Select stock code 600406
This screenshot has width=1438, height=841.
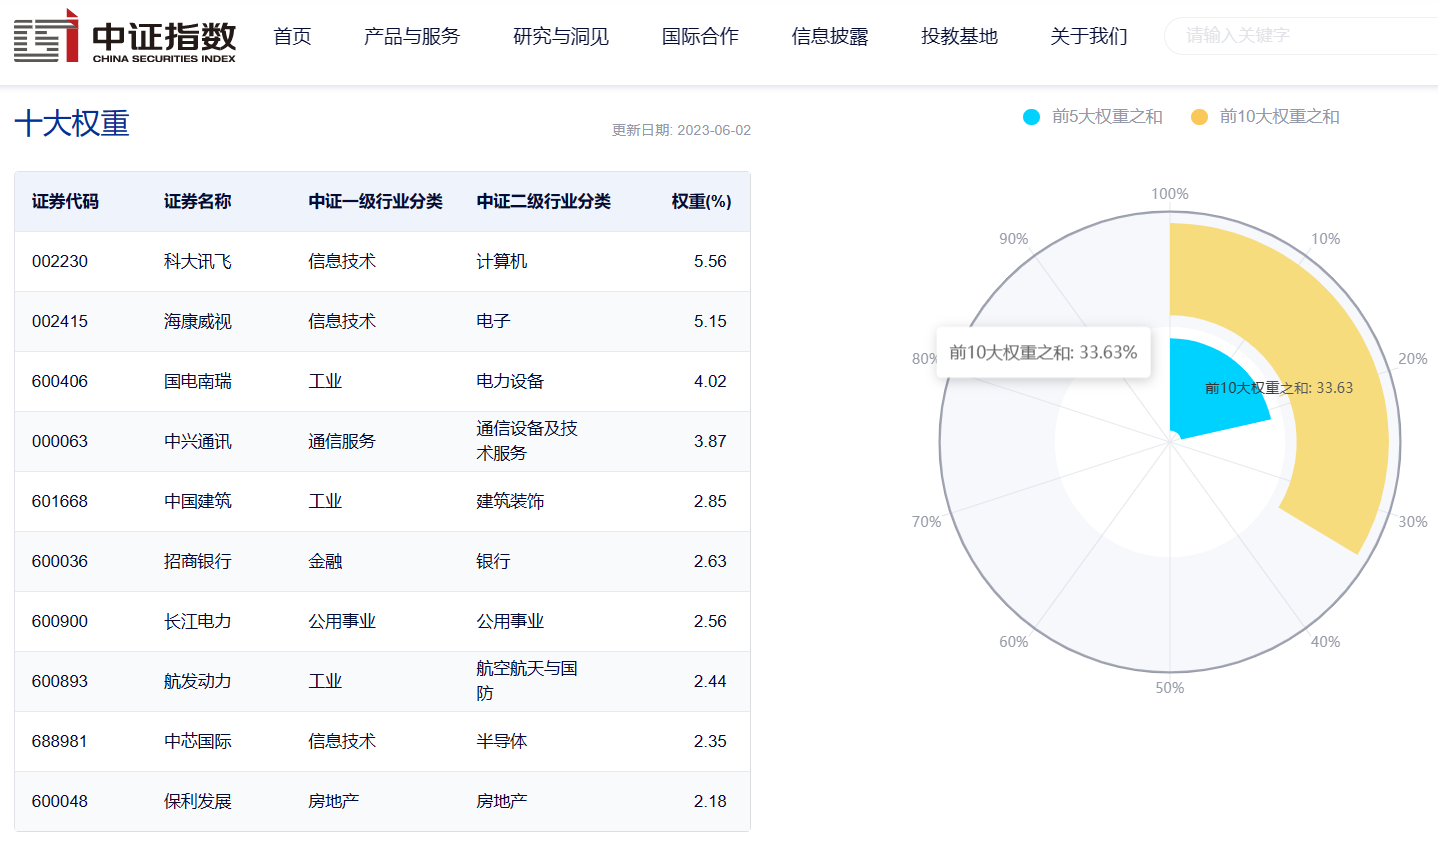tap(60, 382)
